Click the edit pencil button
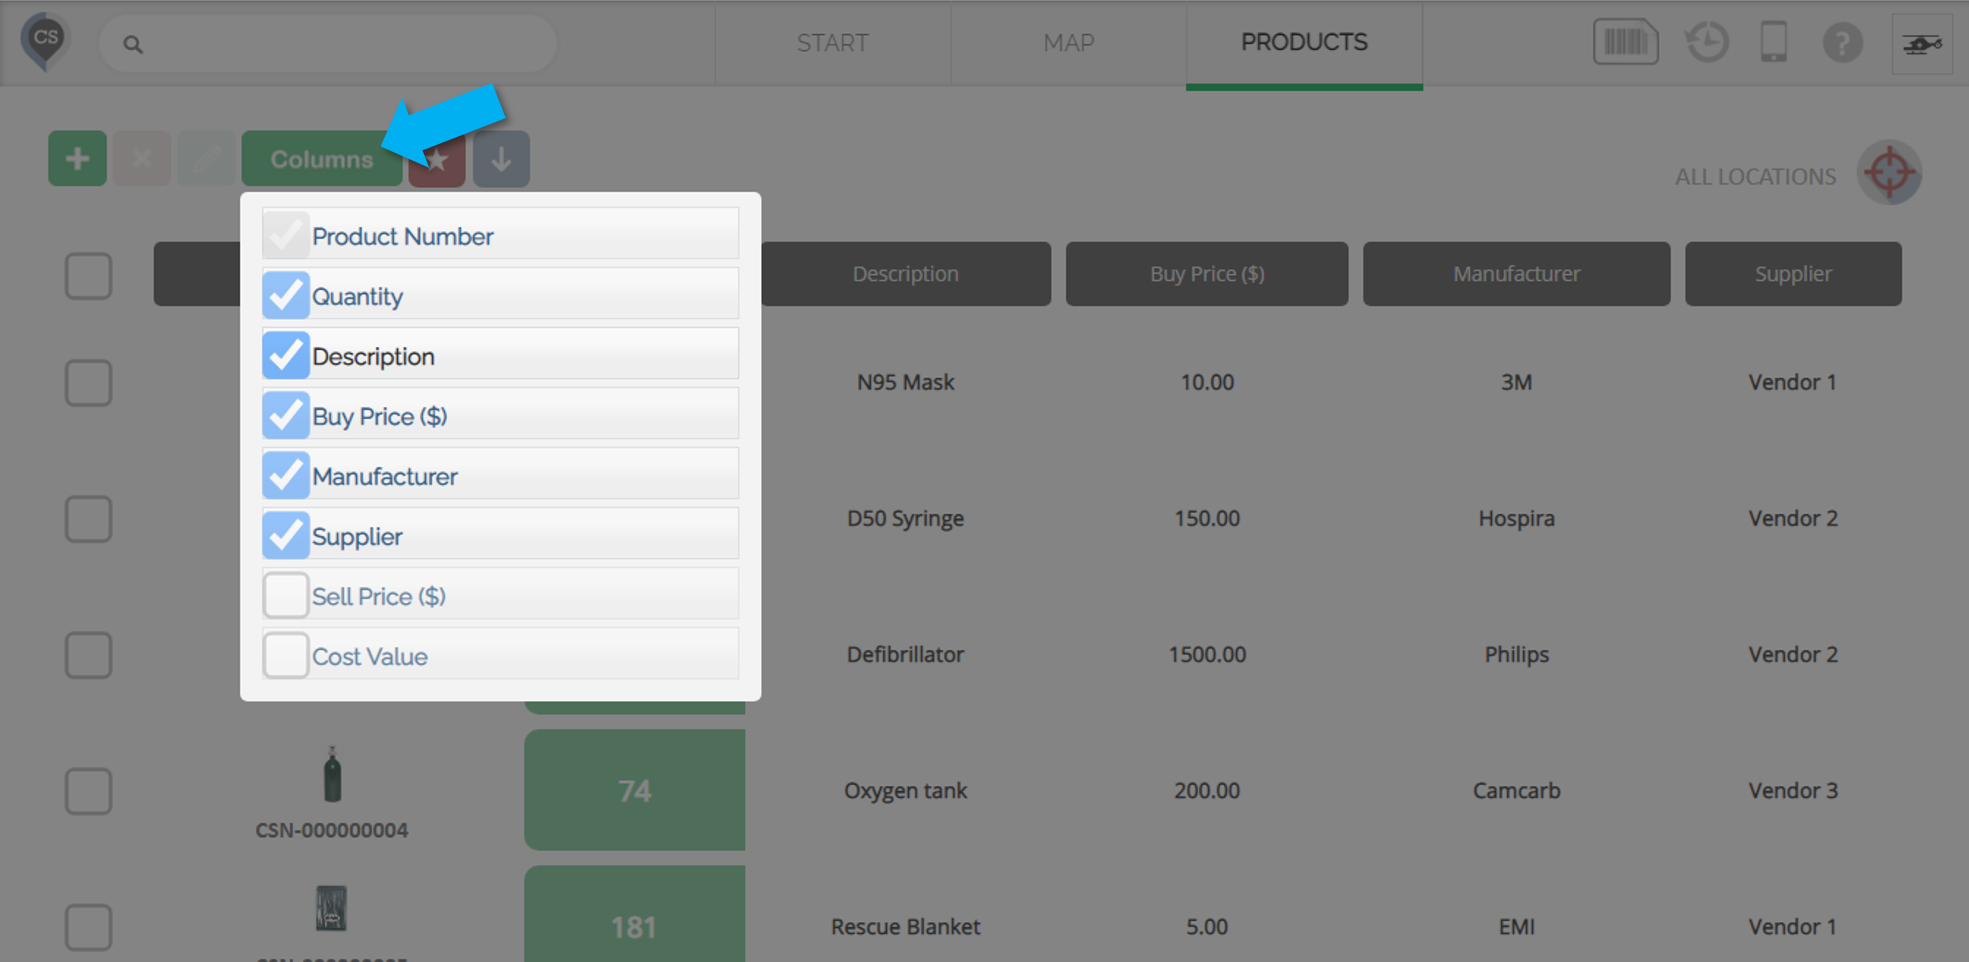1969x962 pixels. coord(206,158)
